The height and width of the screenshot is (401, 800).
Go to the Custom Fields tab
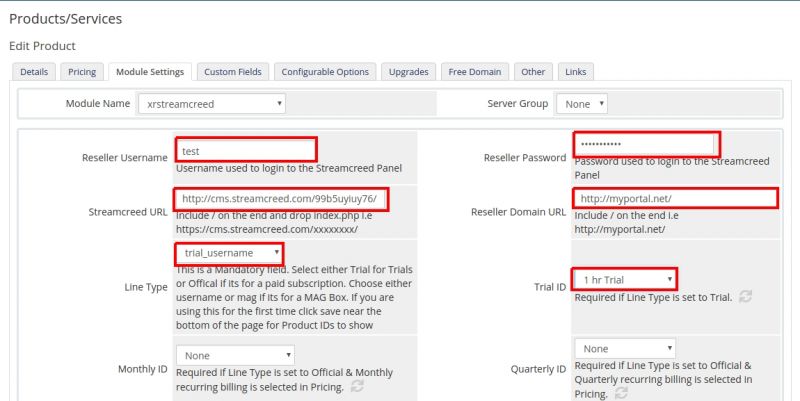pos(232,72)
